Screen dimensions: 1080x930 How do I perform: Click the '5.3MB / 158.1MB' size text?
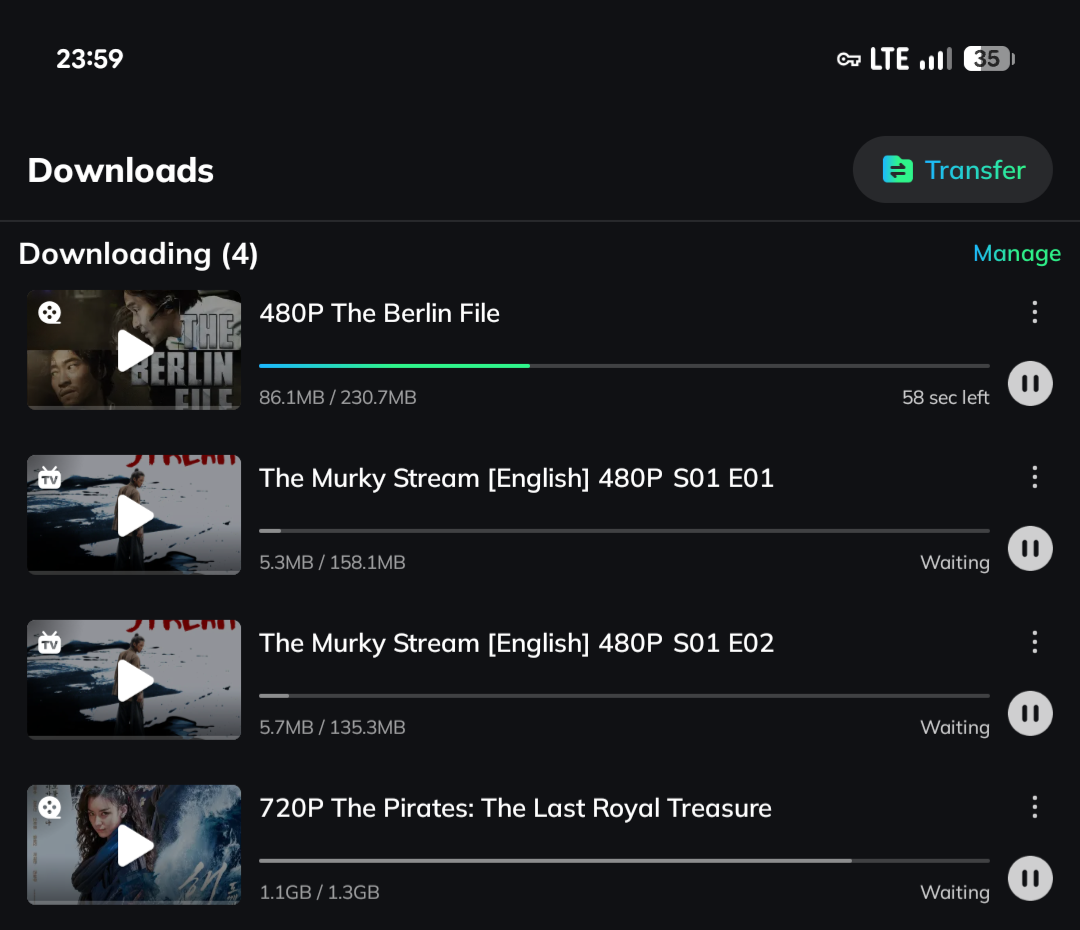tap(332, 562)
